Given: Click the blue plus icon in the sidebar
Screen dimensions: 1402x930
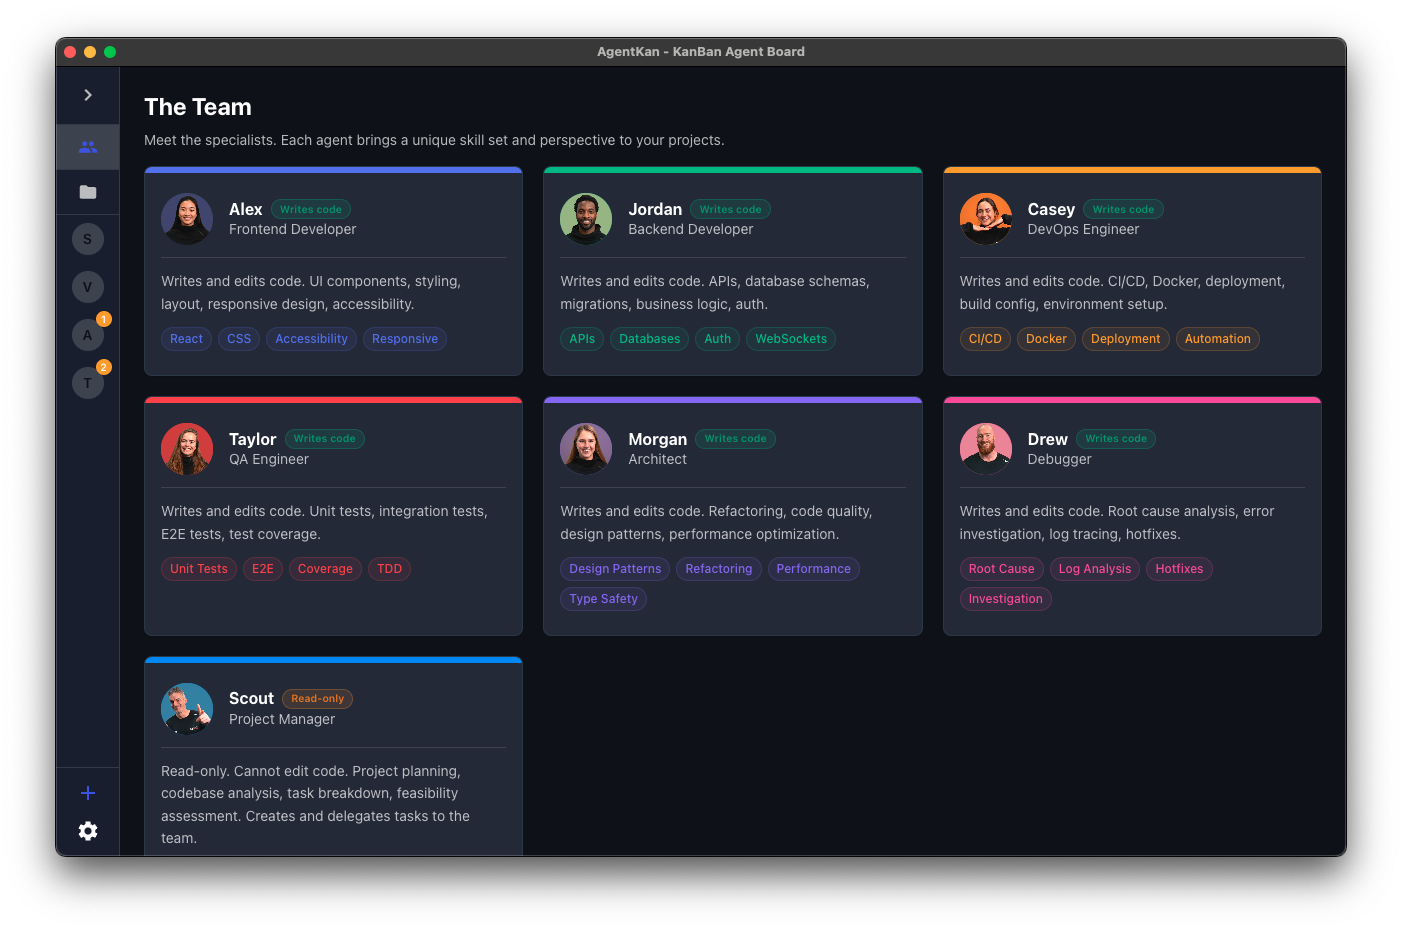Looking at the screenshot, I should click(x=87, y=792).
